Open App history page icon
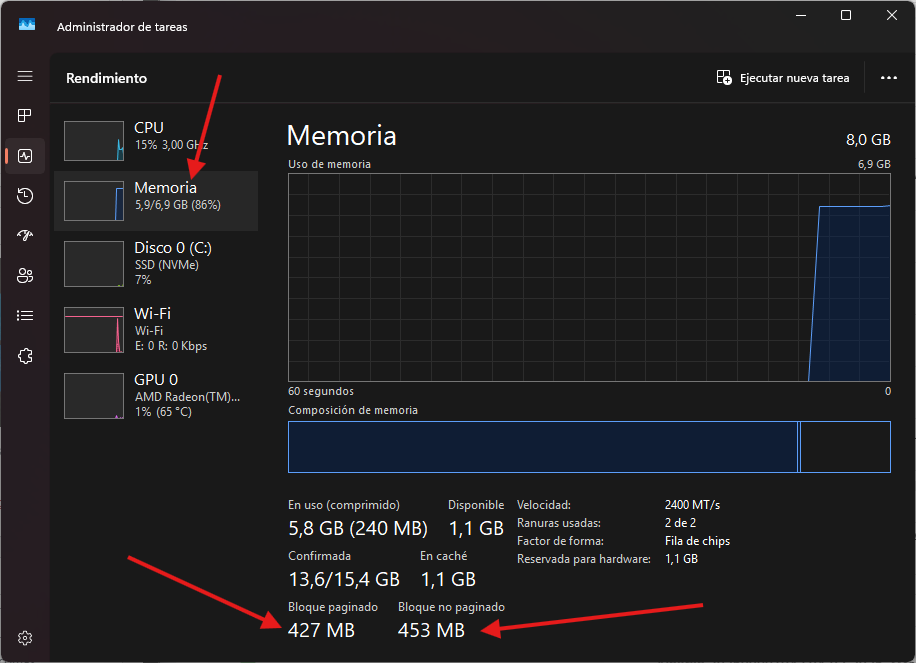Viewport: 916px width, 663px height. pyautogui.click(x=25, y=196)
